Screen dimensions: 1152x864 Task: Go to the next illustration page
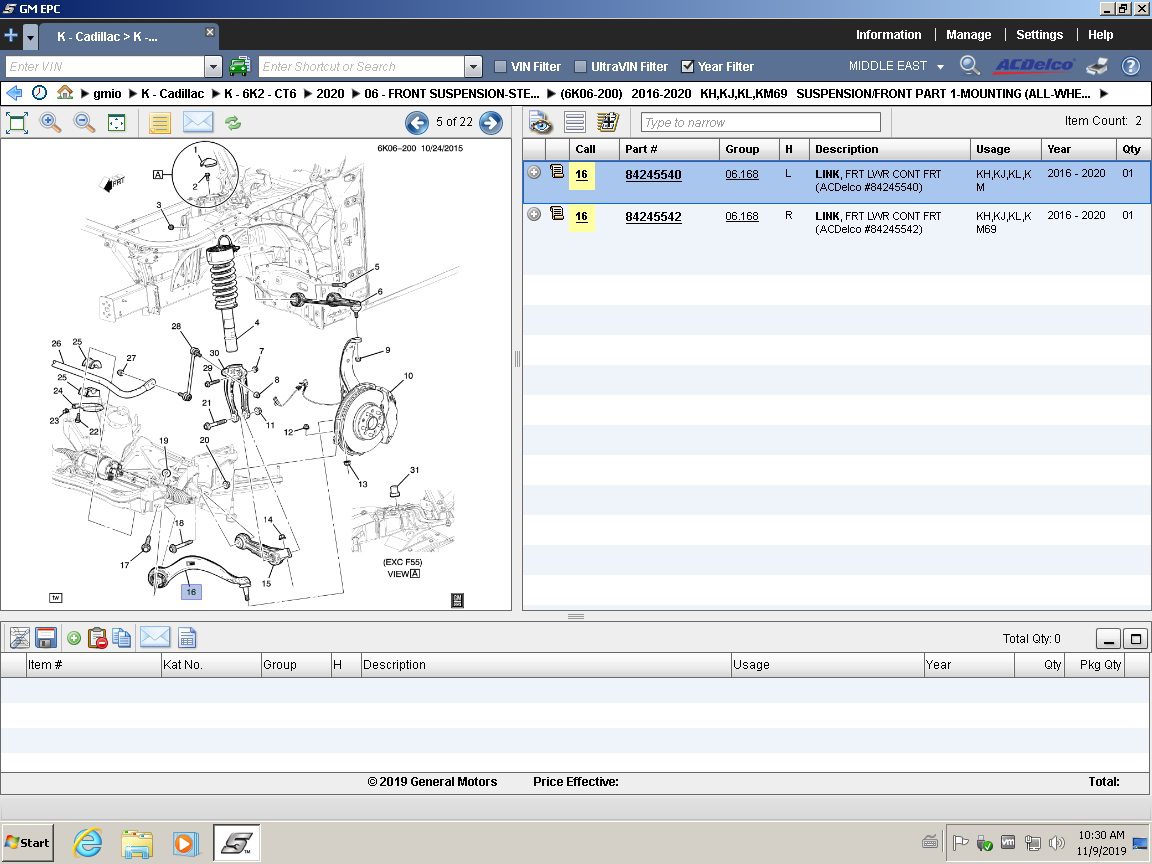tap(490, 123)
